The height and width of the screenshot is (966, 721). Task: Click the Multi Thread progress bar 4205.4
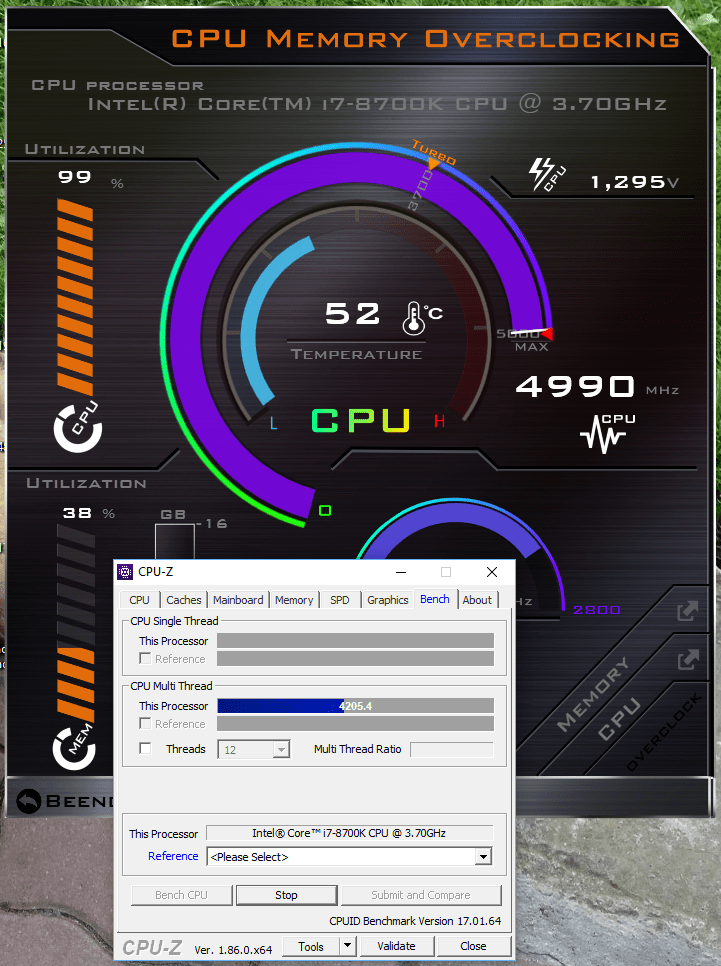click(x=356, y=706)
